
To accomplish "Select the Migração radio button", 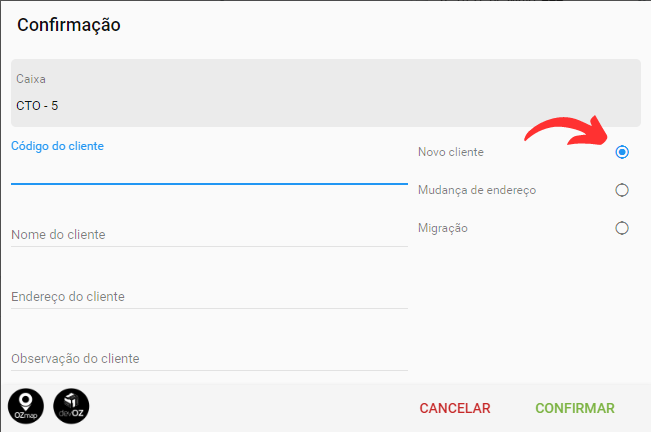I will [x=622, y=228].
